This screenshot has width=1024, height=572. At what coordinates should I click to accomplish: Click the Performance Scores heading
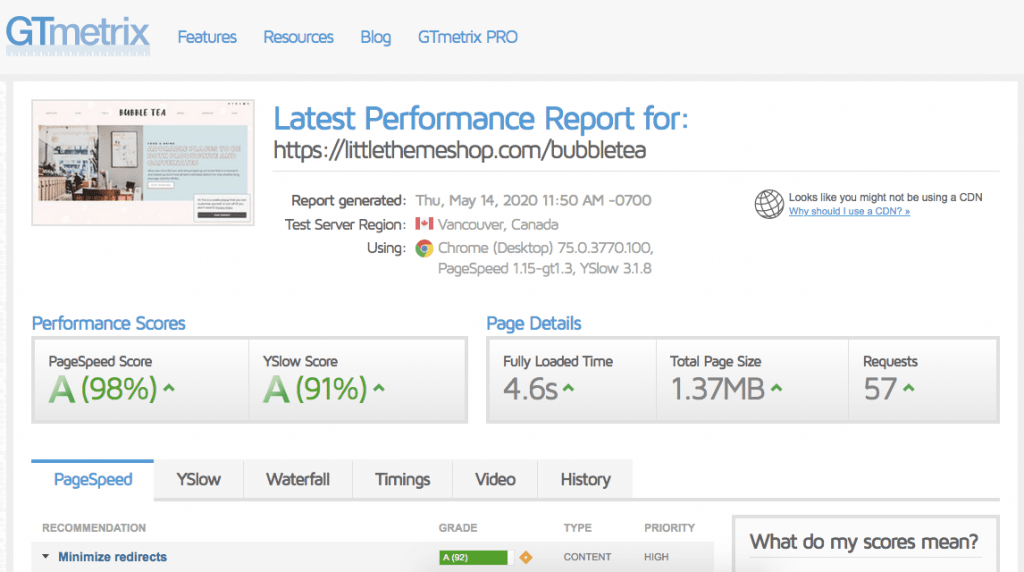click(108, 323)
